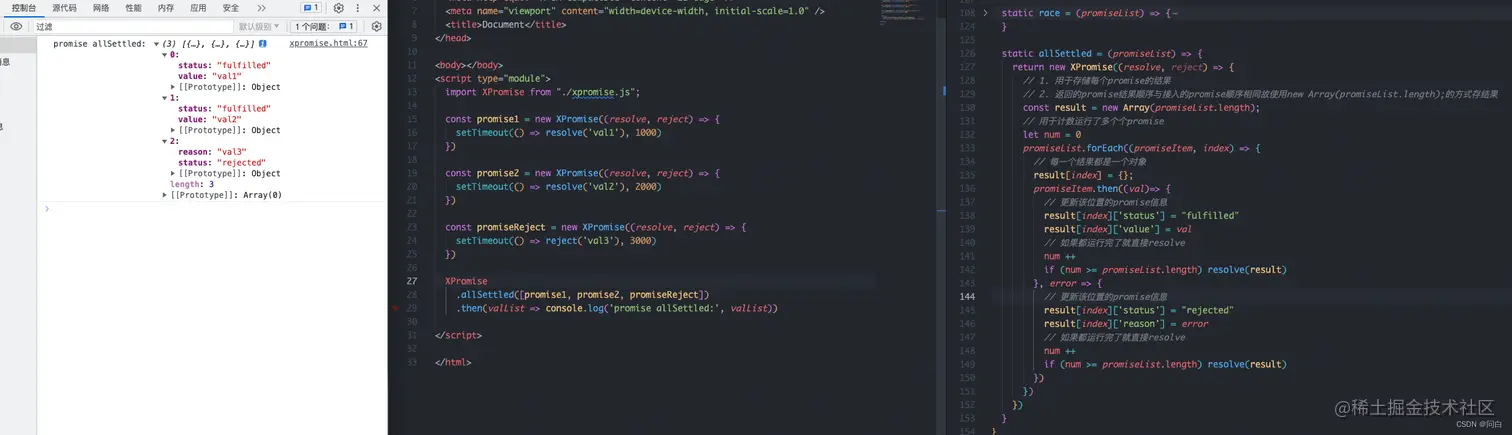This screenshot has width=1512, height=435.
Task: Click 'promise allSettled:' console log text
Action: click(x=99, y=44)
